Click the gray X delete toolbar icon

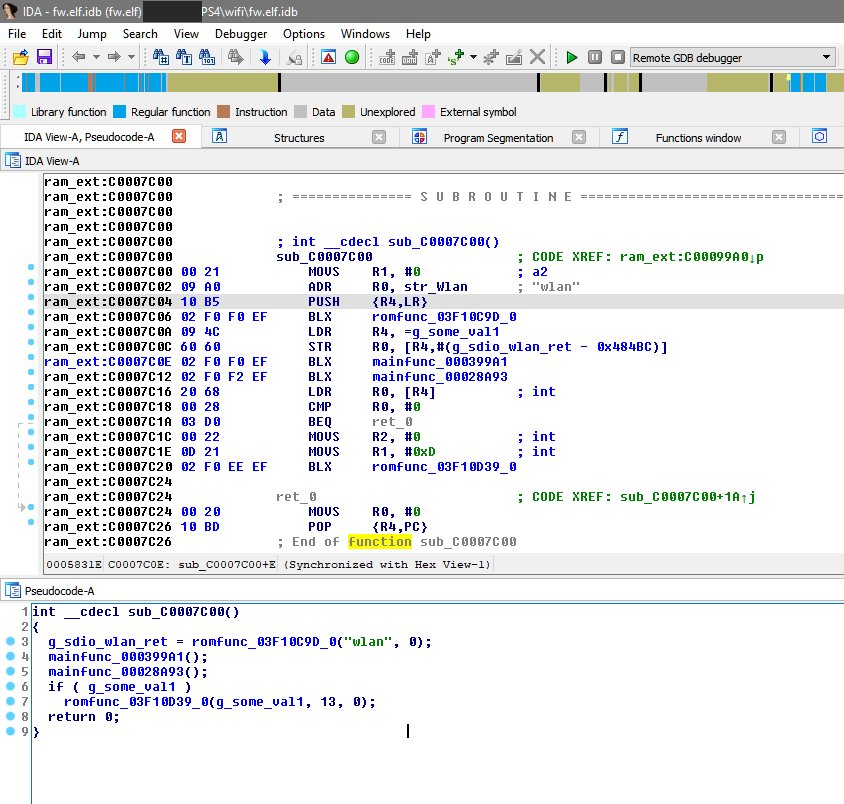tap(538, 58)
